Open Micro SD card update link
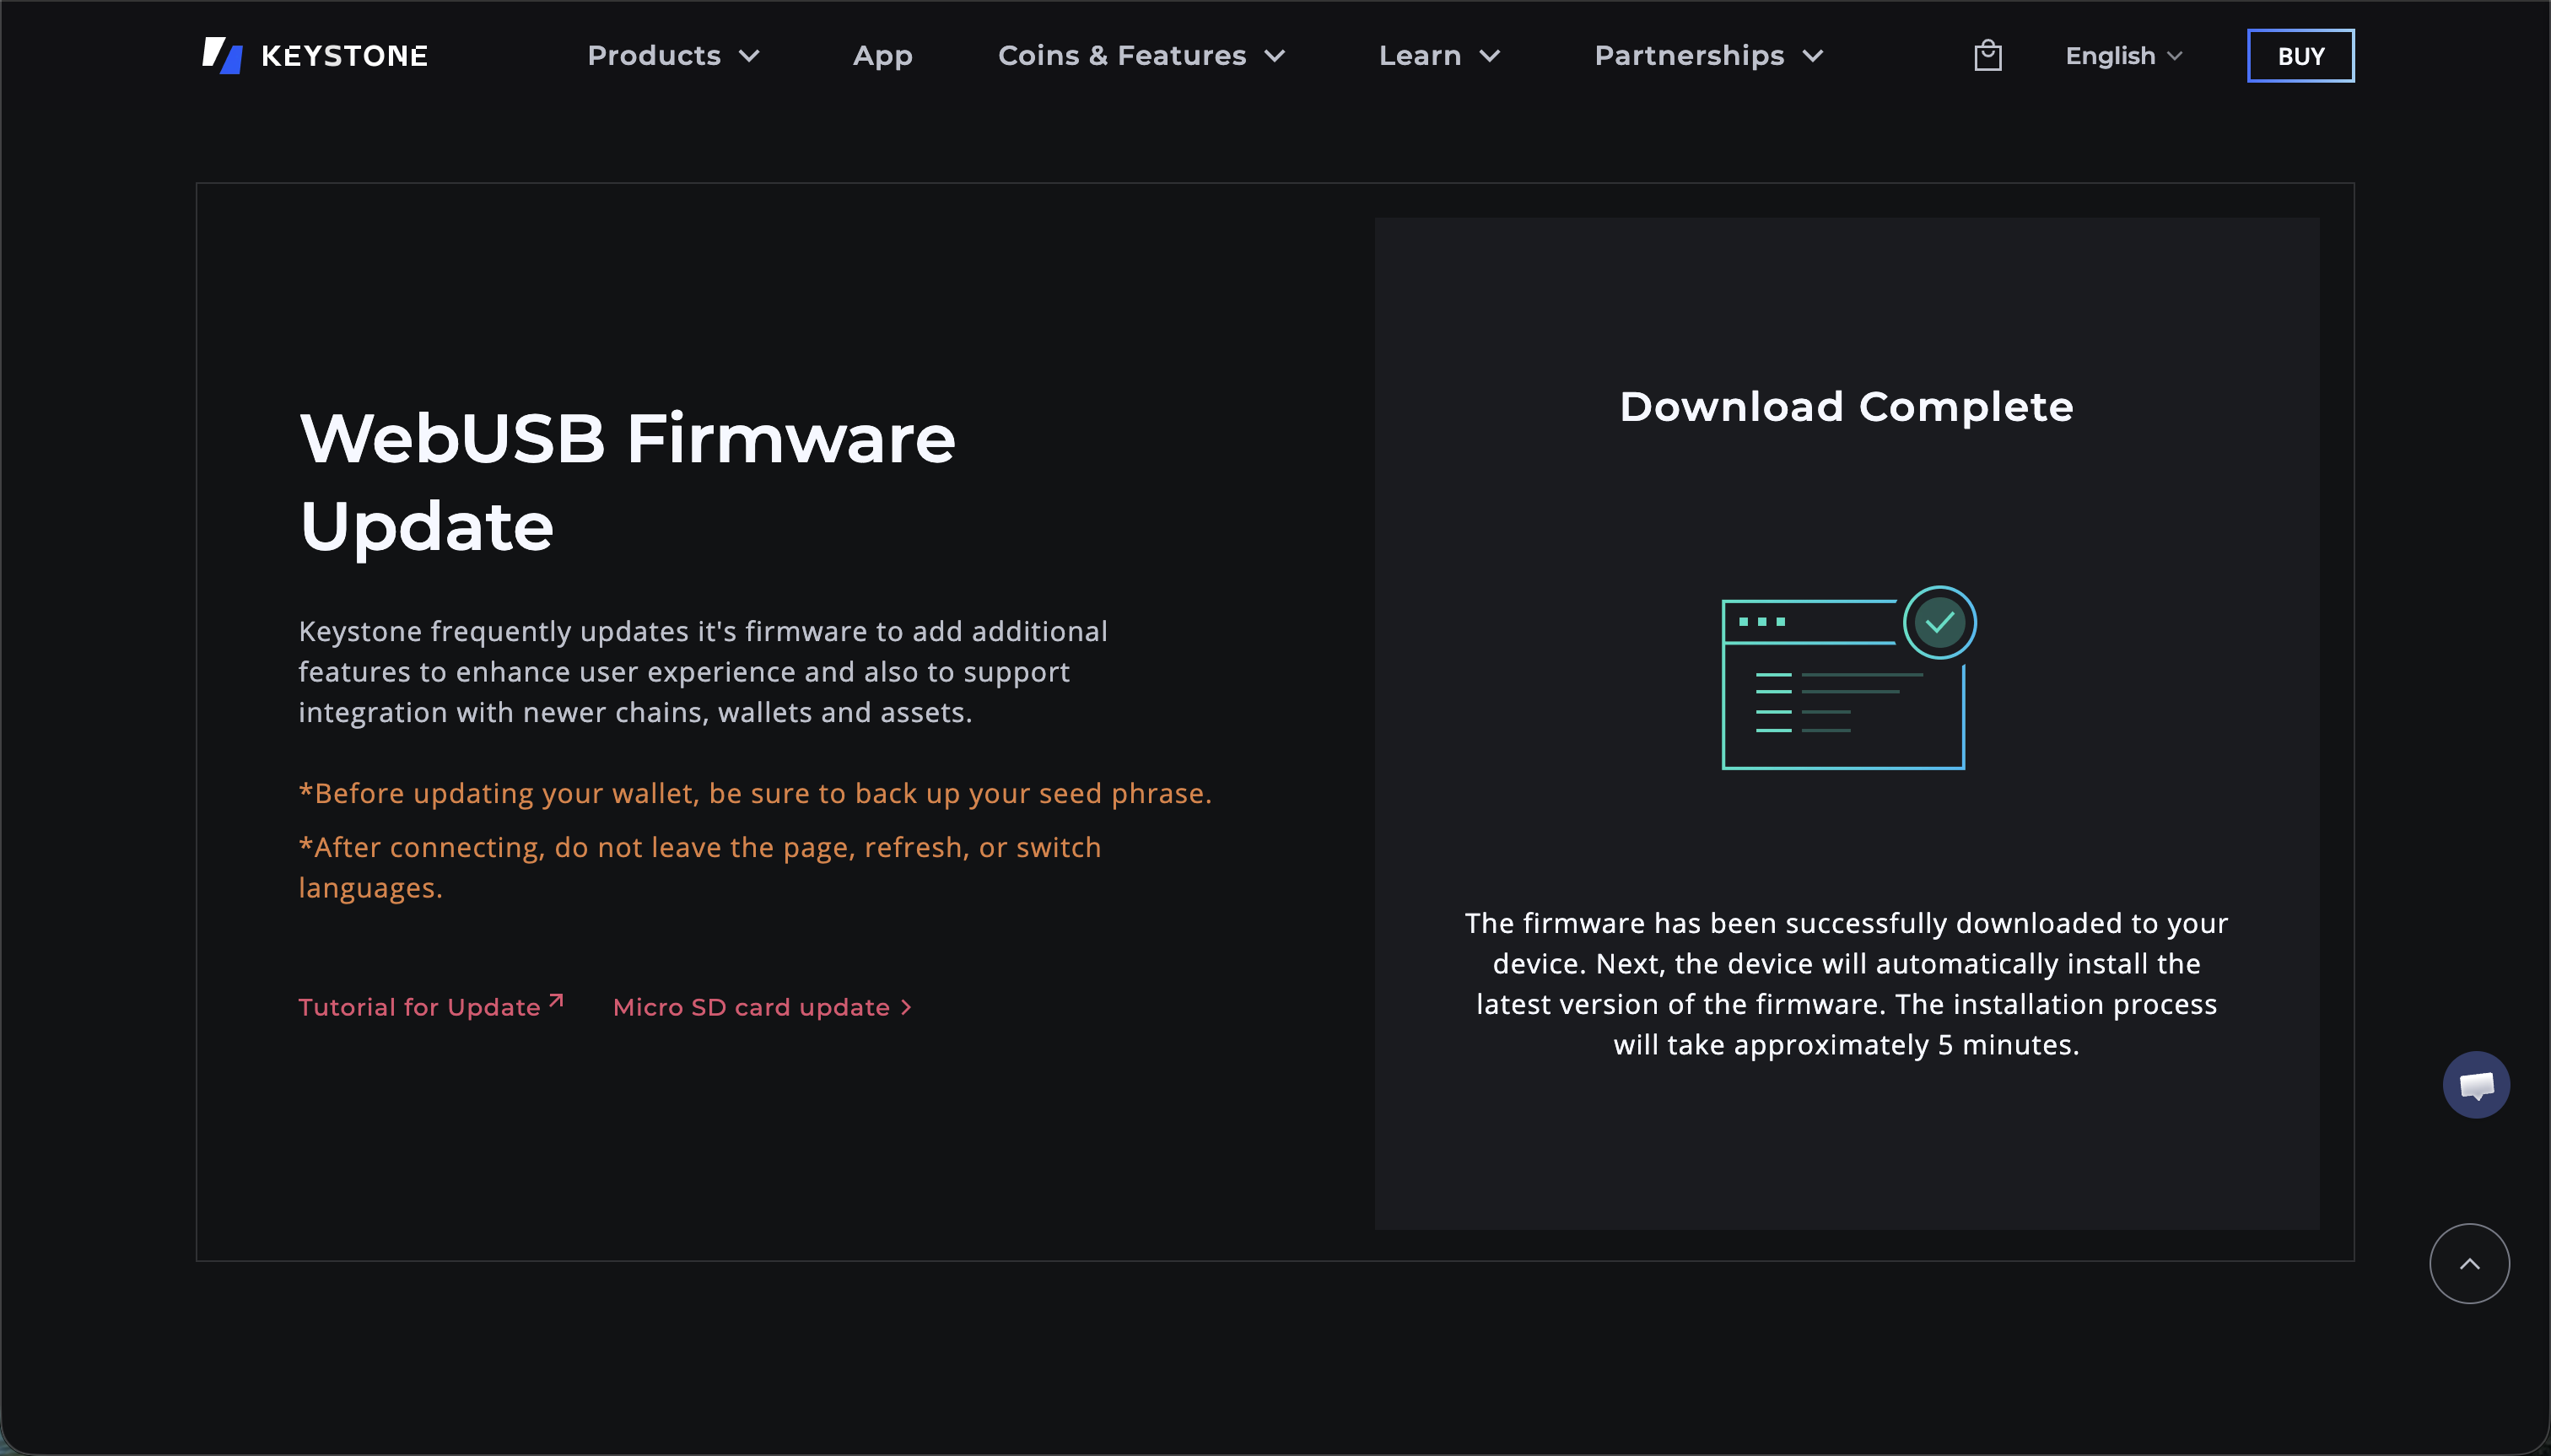The width and height of the screenshot is (2551, 1456). (762, 1007)
